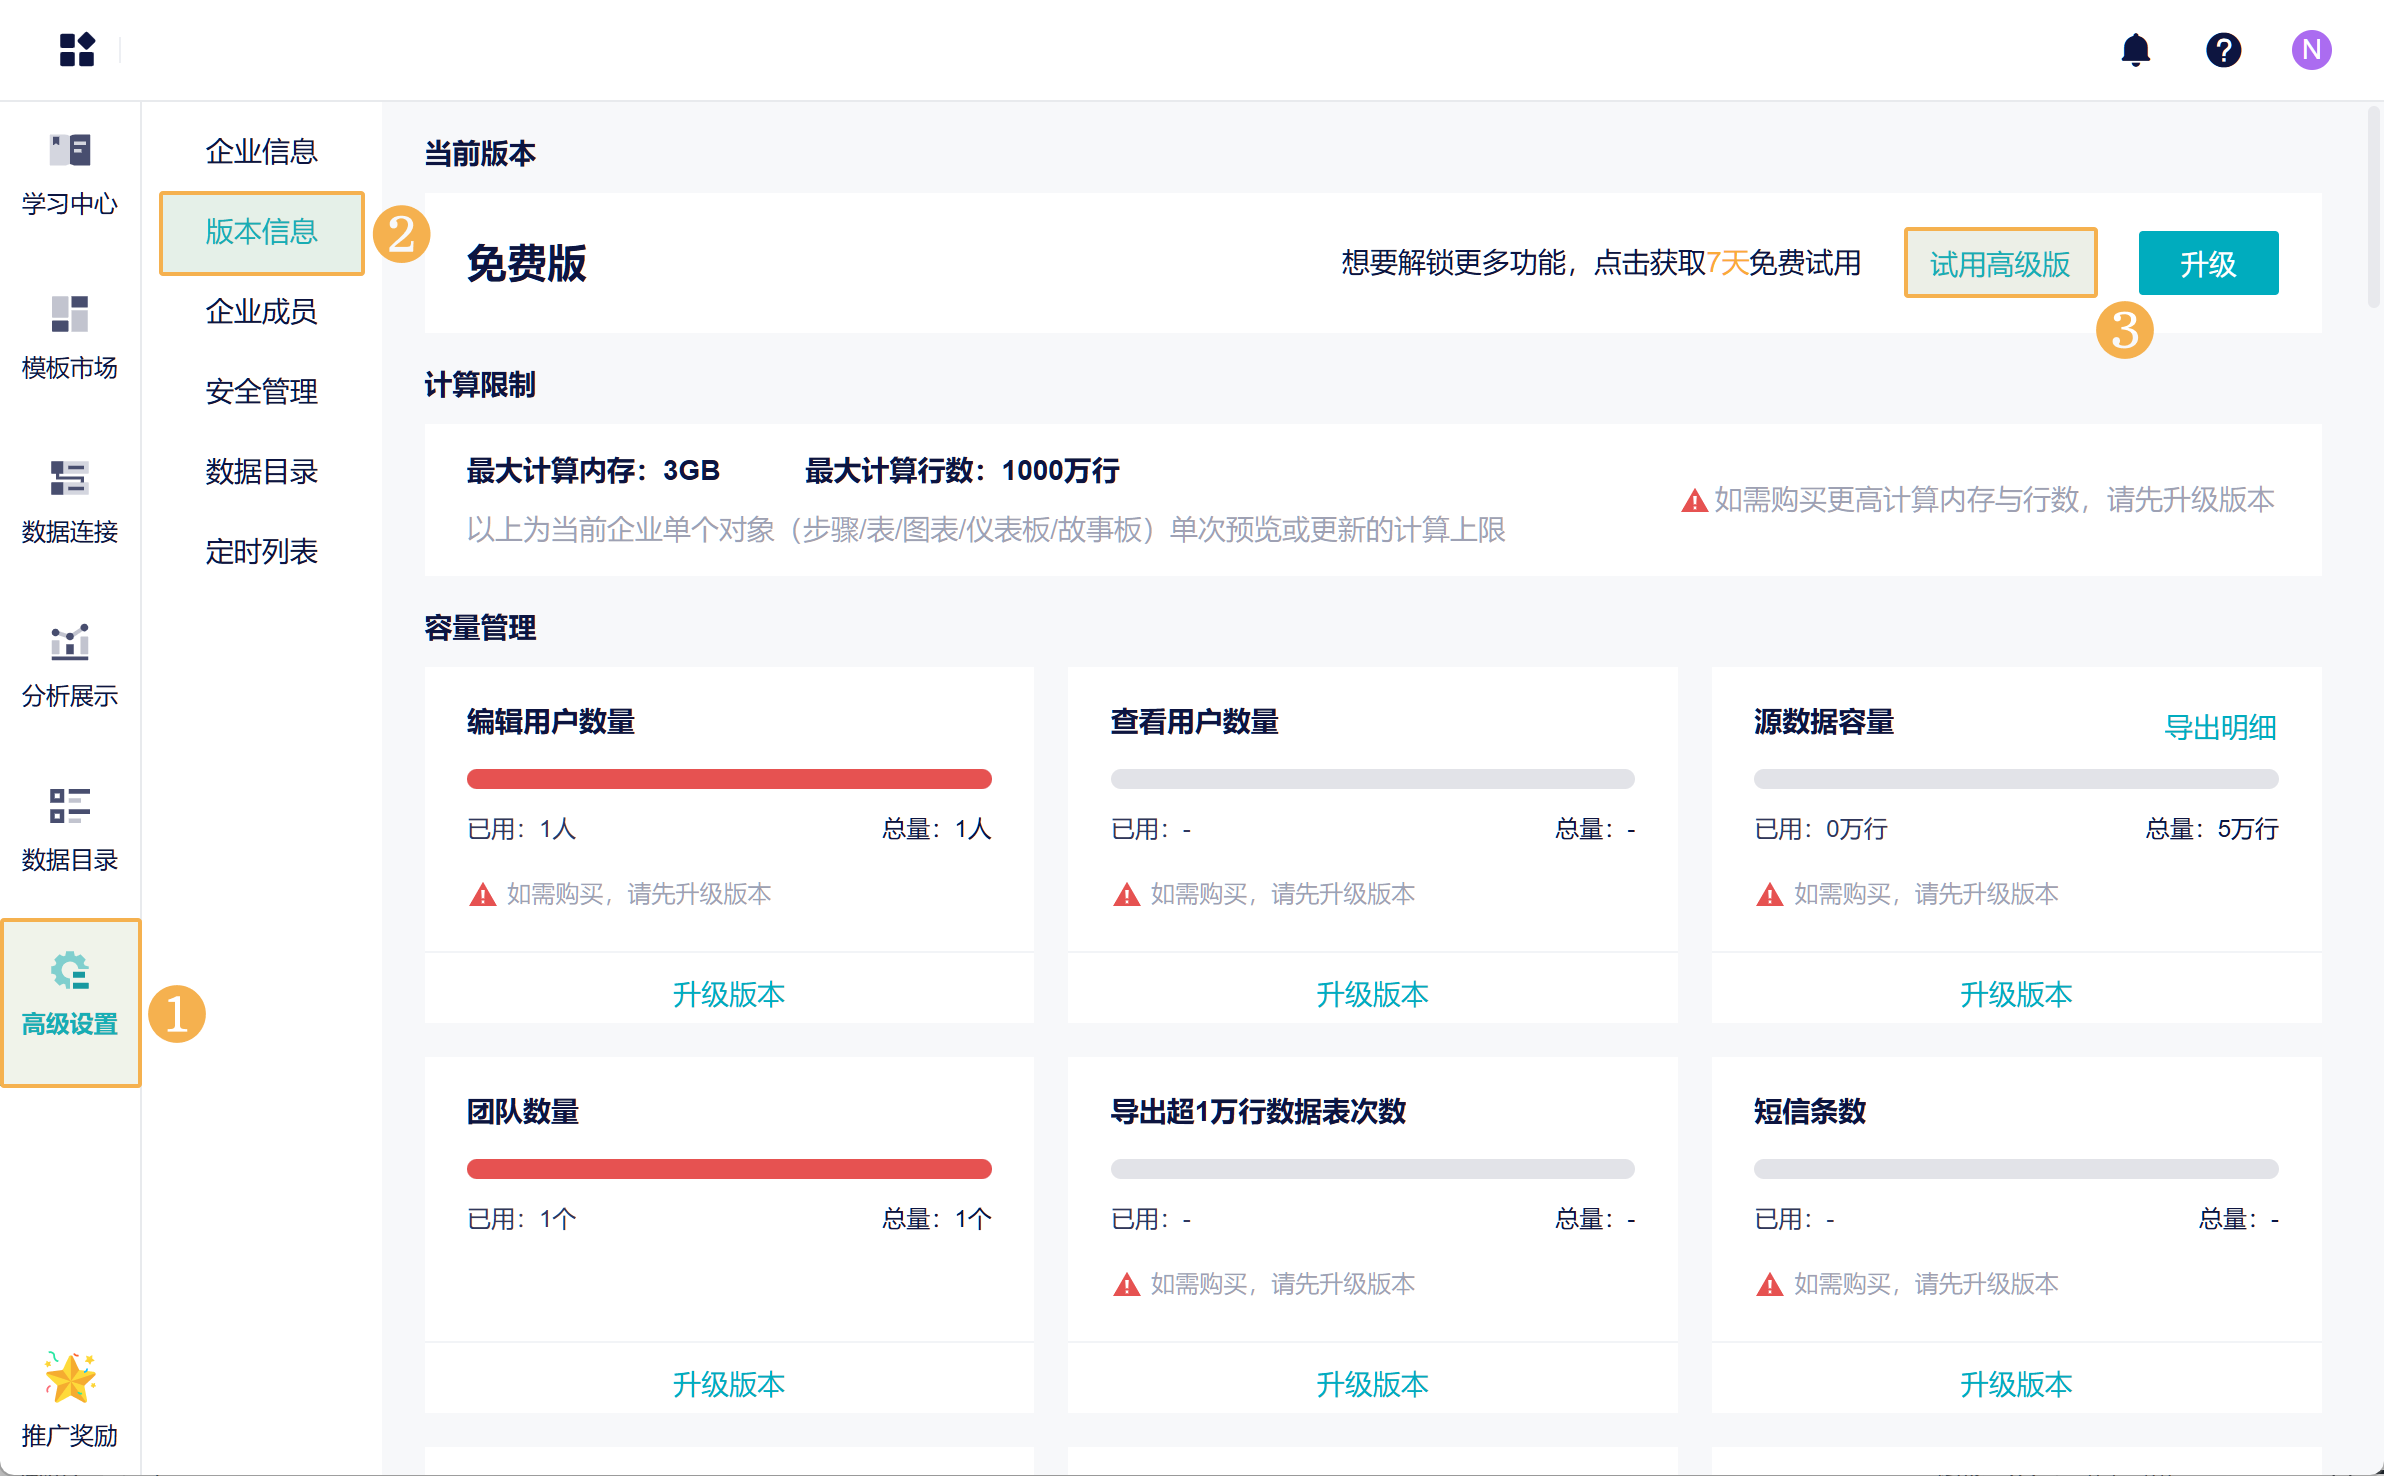Open the 安全管理 settings menu item
2384x1476 pixels.
261,392
